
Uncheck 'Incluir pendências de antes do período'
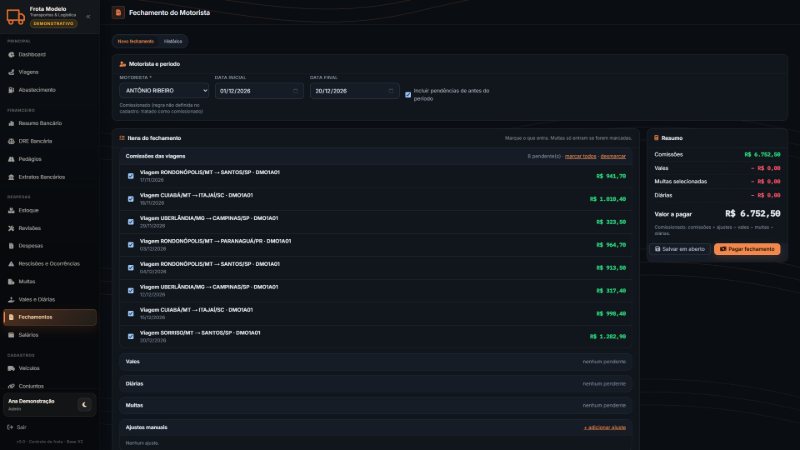(408, 95)
